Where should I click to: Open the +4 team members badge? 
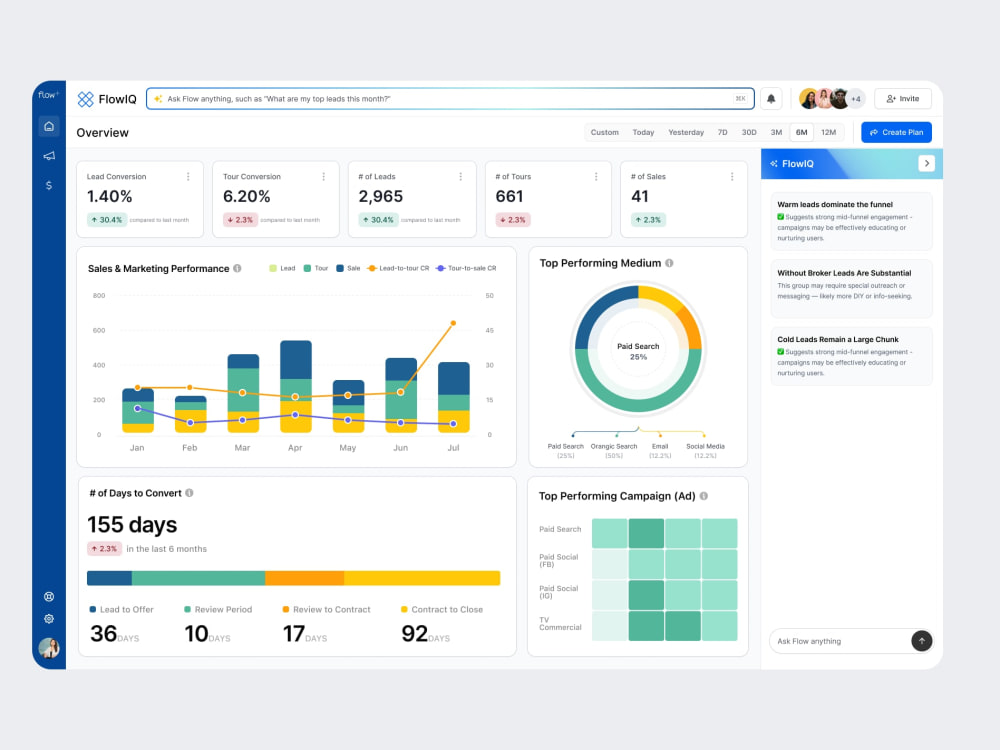[x=856, y=99]
